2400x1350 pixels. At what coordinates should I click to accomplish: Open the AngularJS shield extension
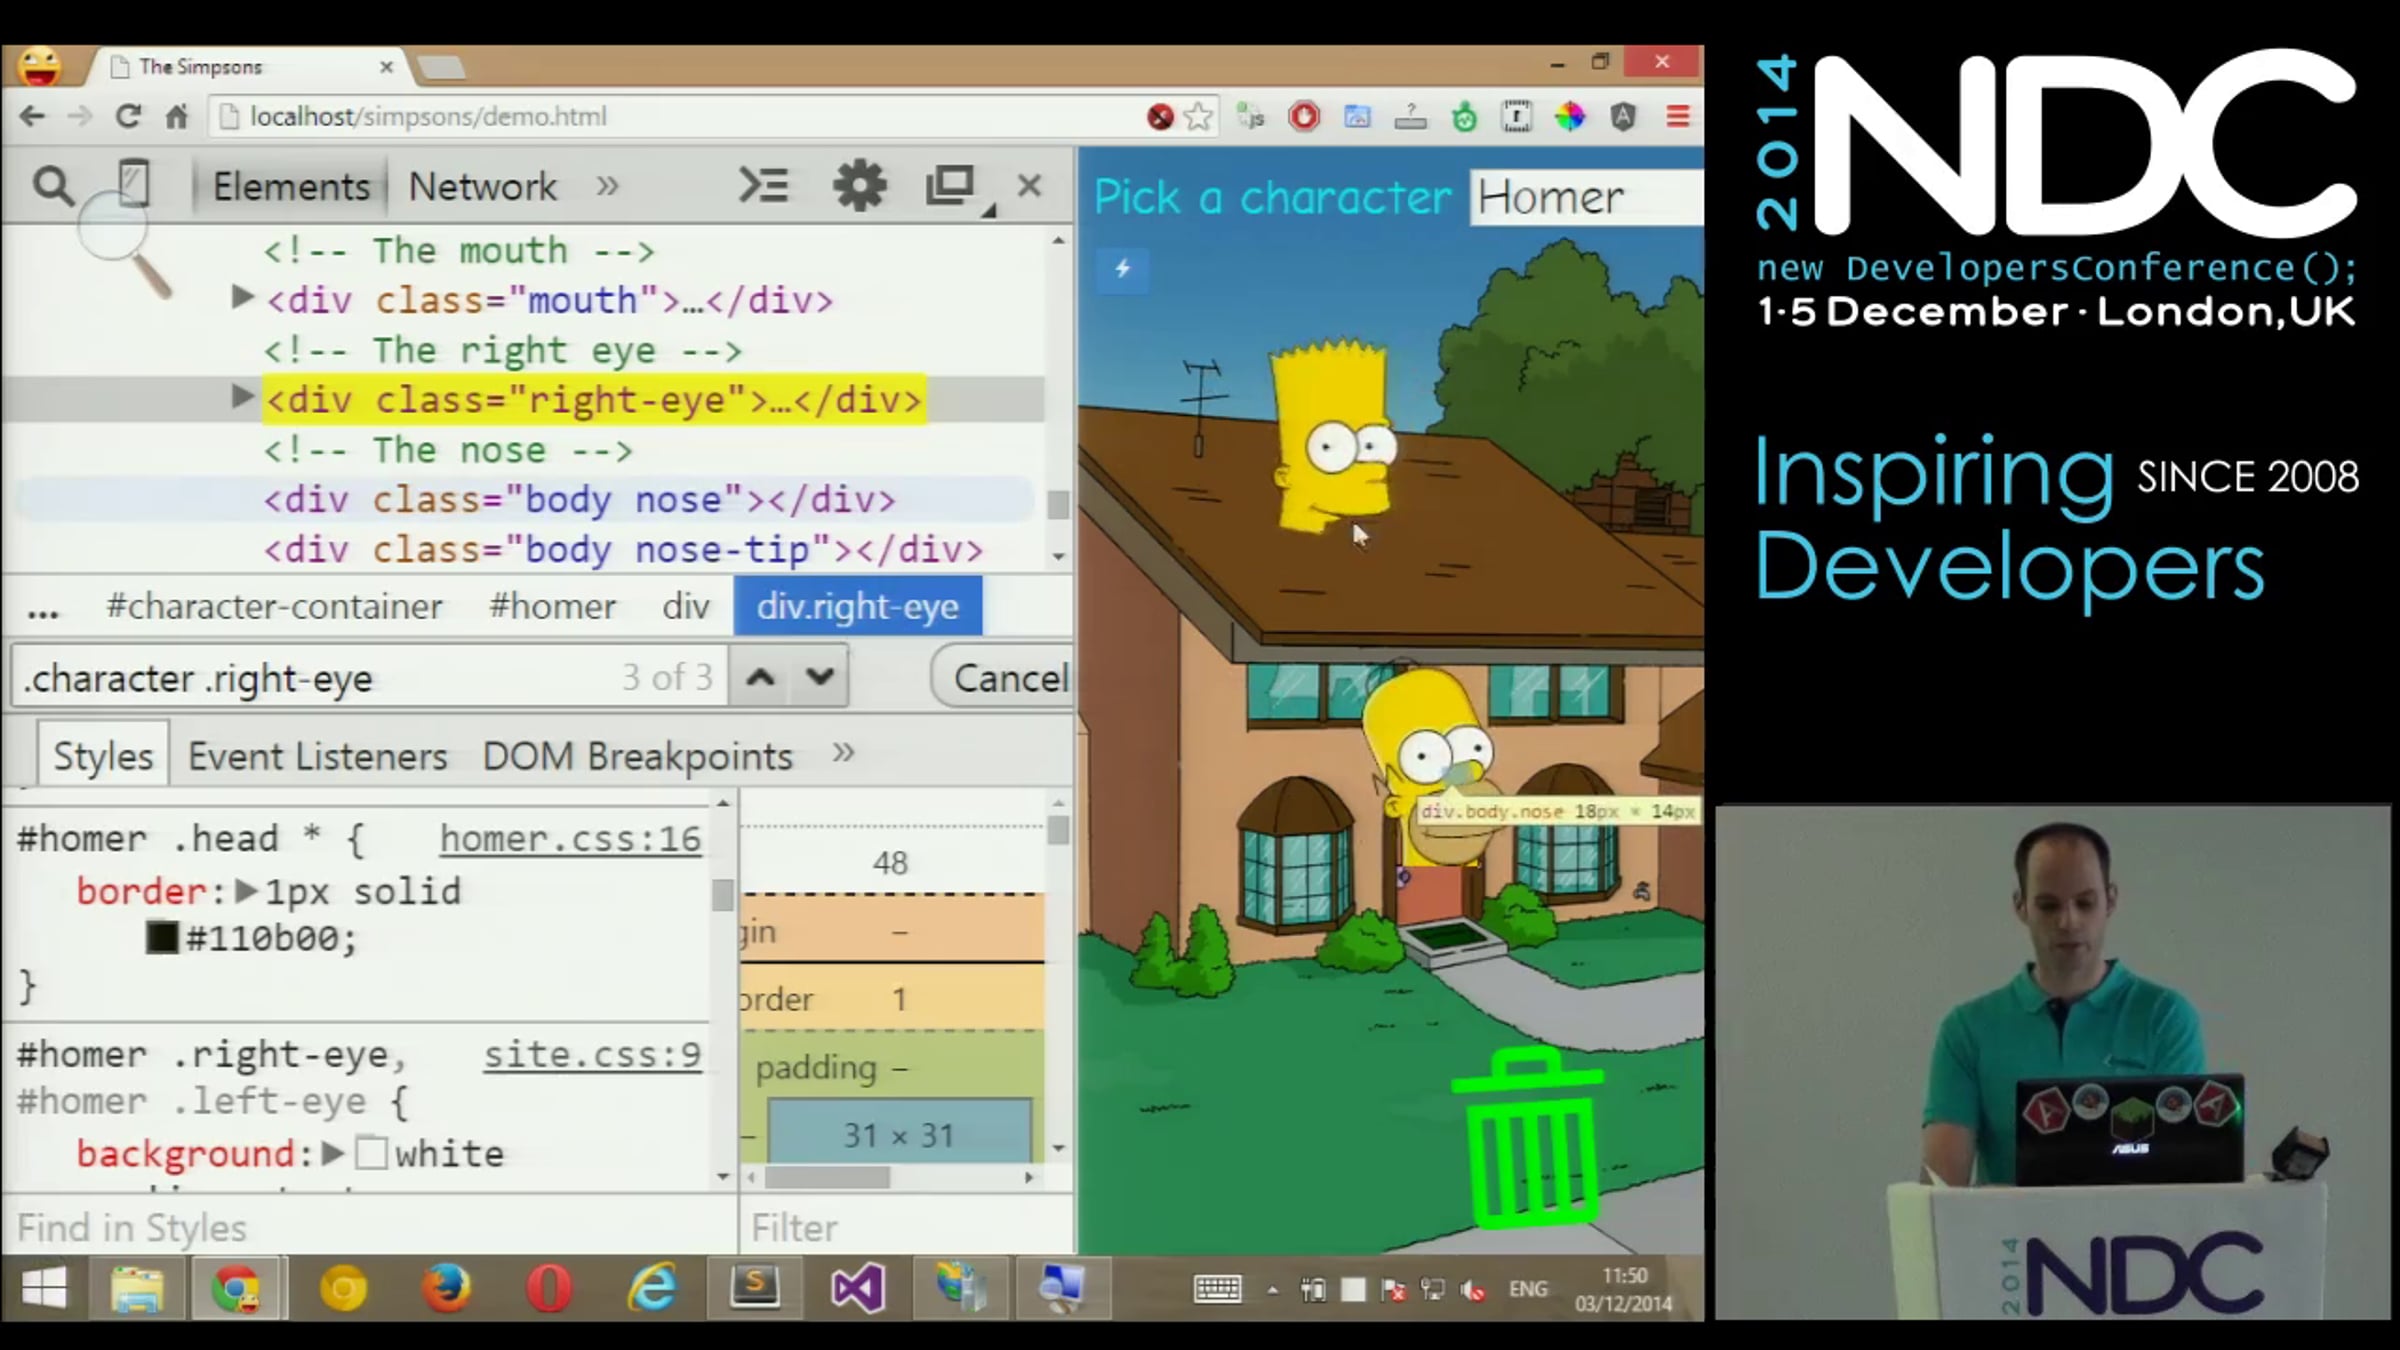pyautogui.click(x=1623, y=117)
